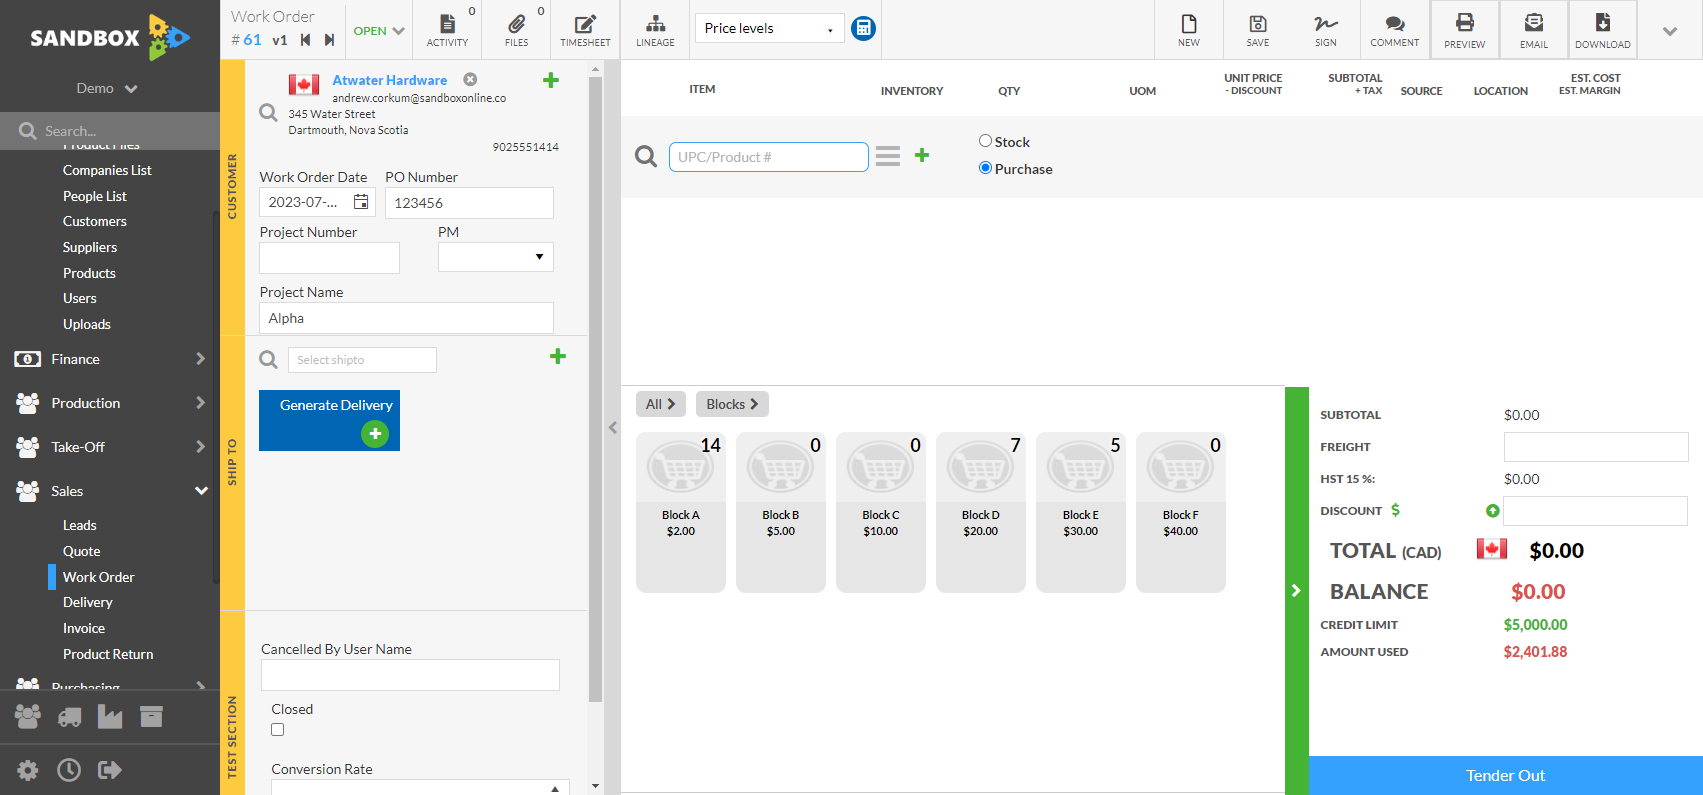
Task: Open the Atwater Hardware customer link
Action: 390,80
